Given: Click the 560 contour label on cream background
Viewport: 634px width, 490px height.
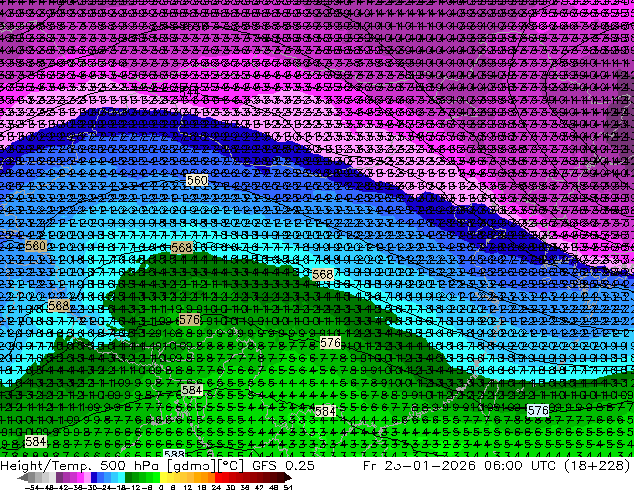Looking at the screenshot, I should pyautogui.click(x=197, y=180).
